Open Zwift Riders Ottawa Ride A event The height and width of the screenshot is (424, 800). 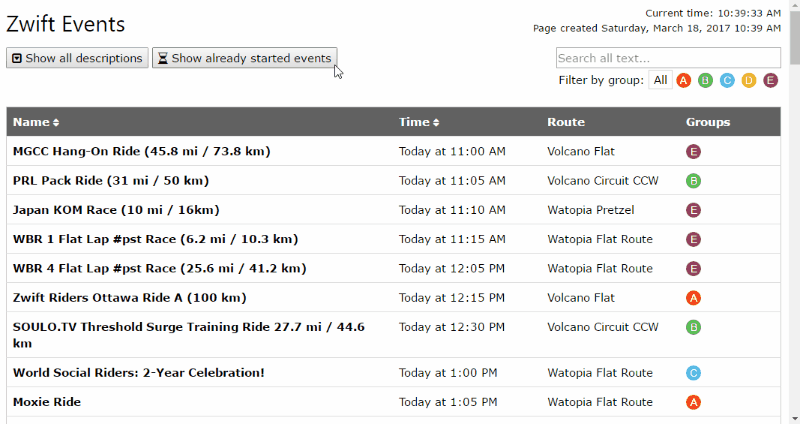pyautogui.click(x=130, y=297)
